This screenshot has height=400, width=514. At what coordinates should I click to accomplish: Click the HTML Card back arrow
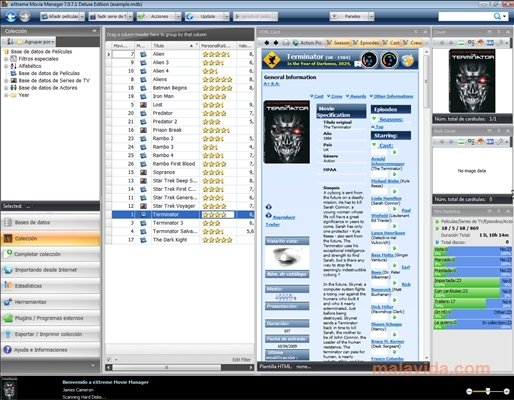coord(267,42)
